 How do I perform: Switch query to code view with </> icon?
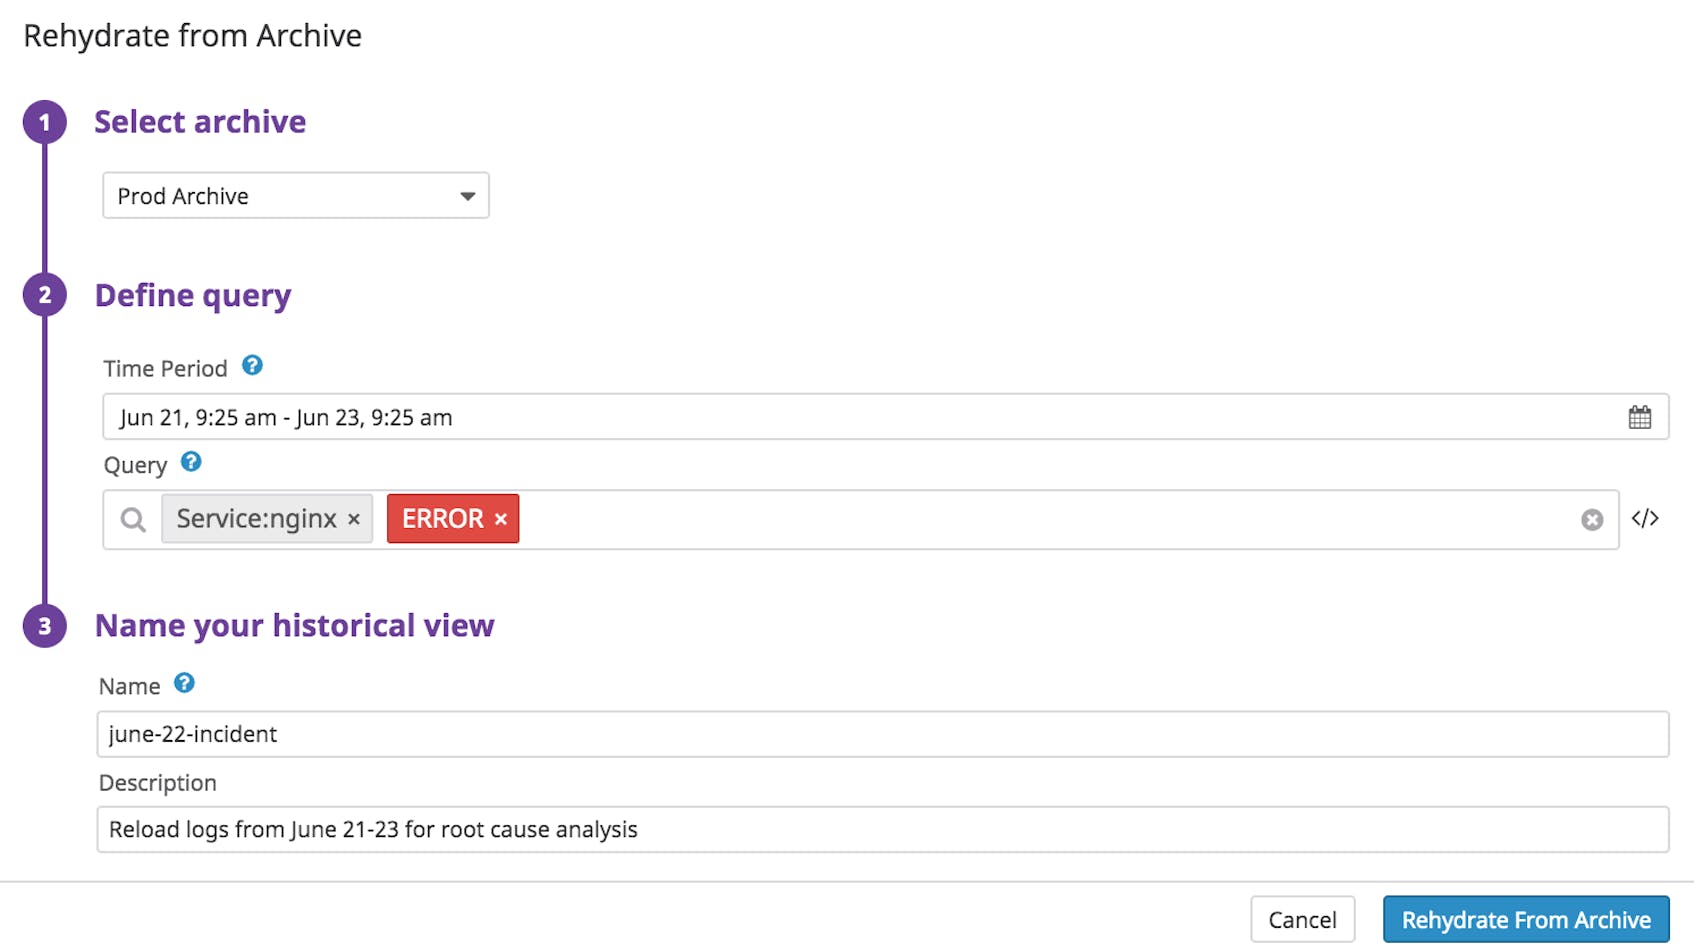click(x=1646, y=518)
